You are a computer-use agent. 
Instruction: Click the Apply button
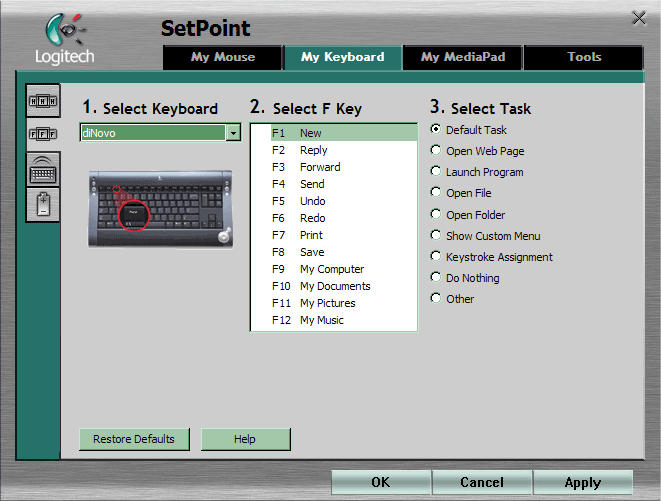583,482
